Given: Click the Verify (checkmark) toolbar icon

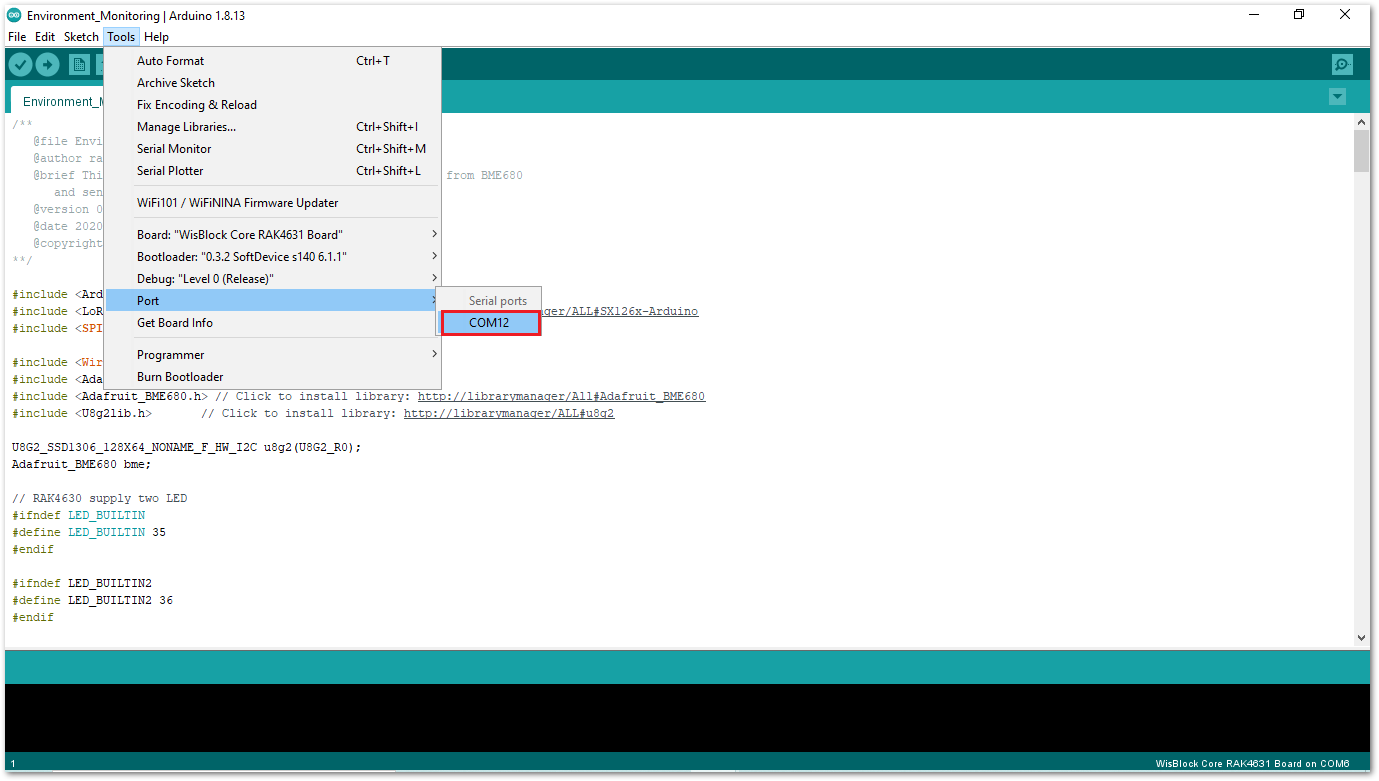Looking at the screenshot, I should (x=20, y=64).
